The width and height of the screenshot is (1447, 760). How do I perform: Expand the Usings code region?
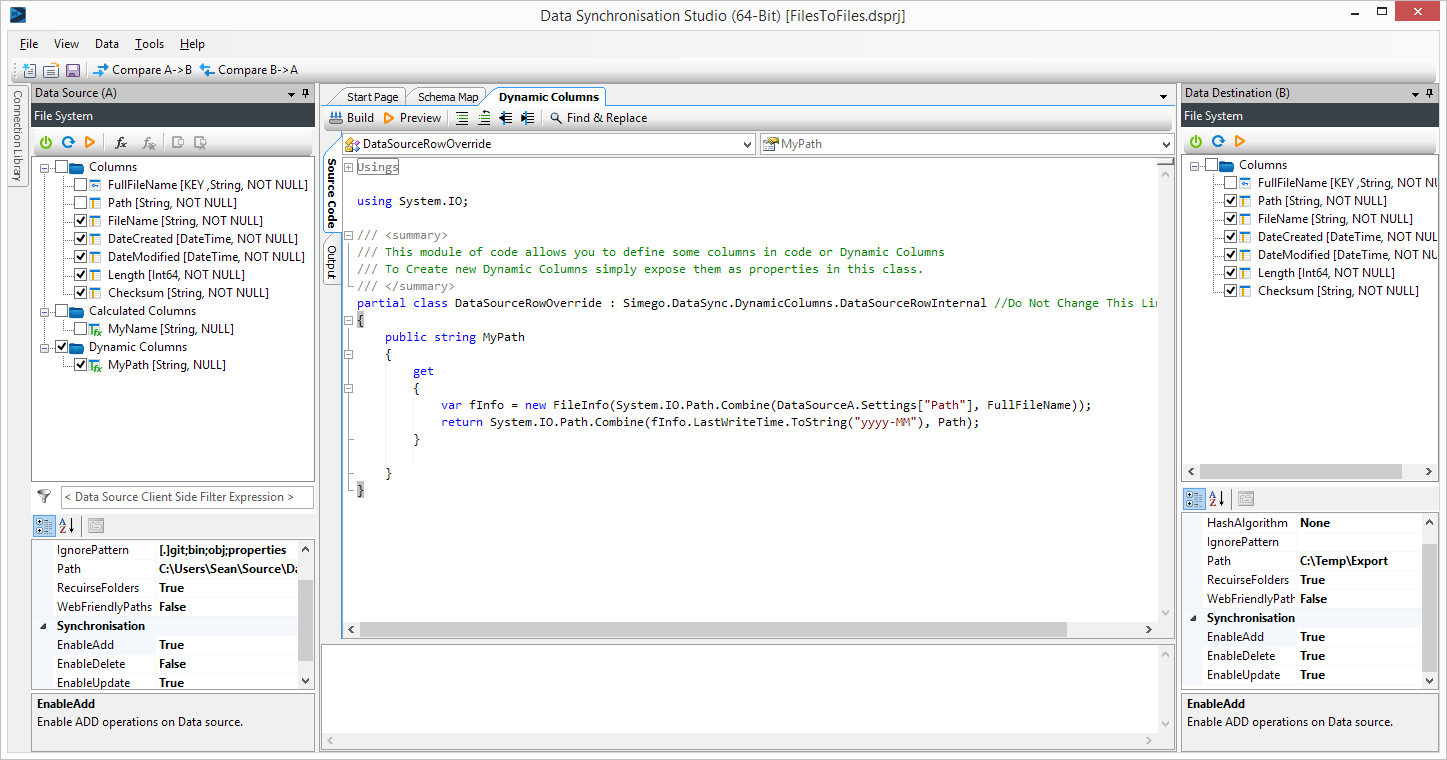348,167
